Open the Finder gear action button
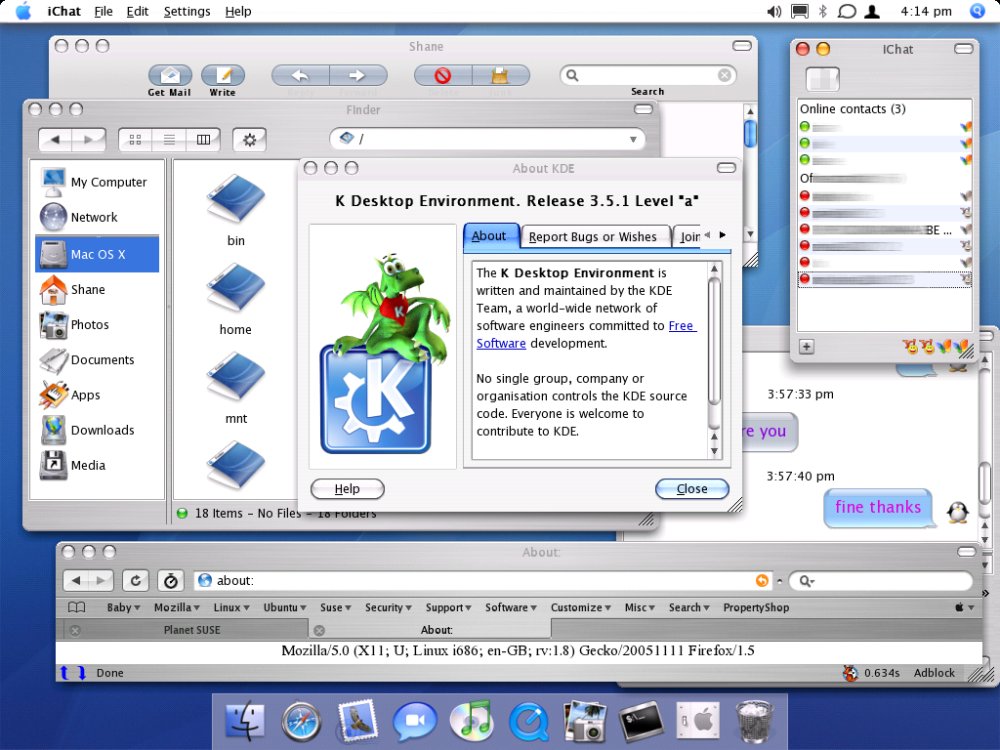Viewport: 1000px width, 750px height. tap(249, 139)
